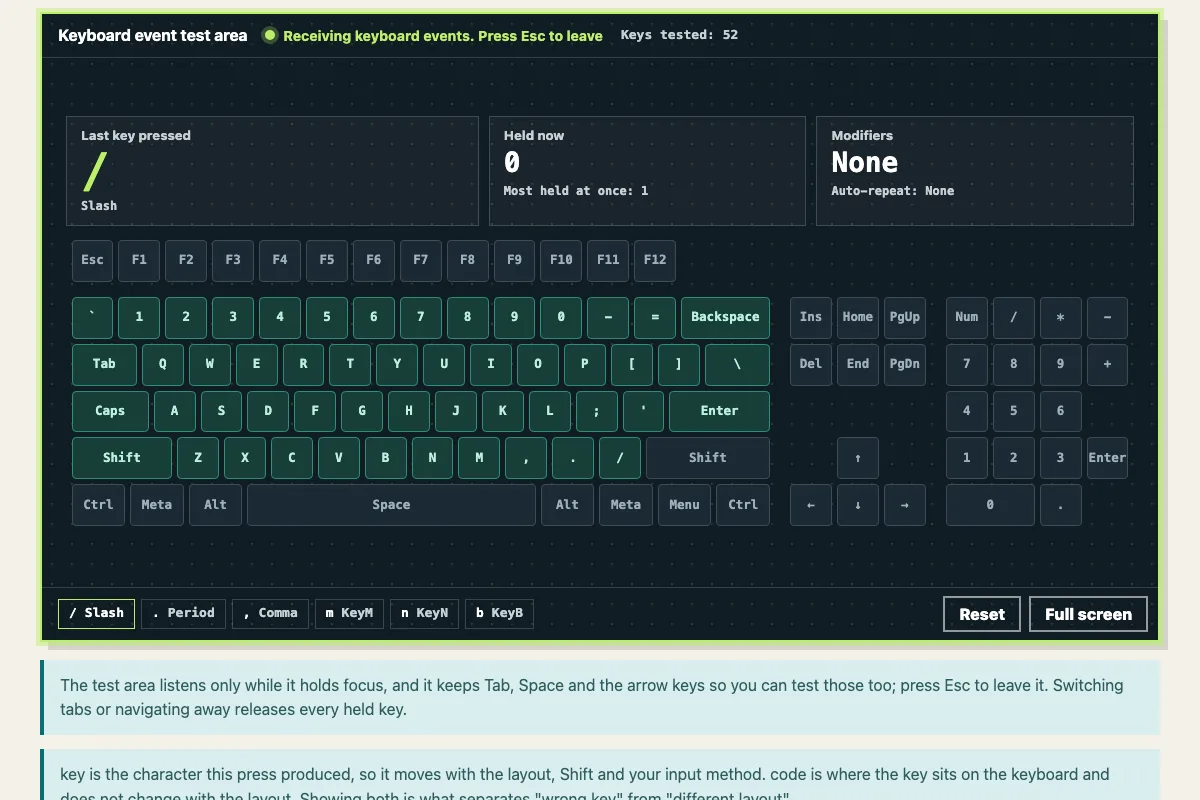Click the numpad plus key
Screen dimensions: 1200x800
pyautogui.click(x=1107, y=364)
